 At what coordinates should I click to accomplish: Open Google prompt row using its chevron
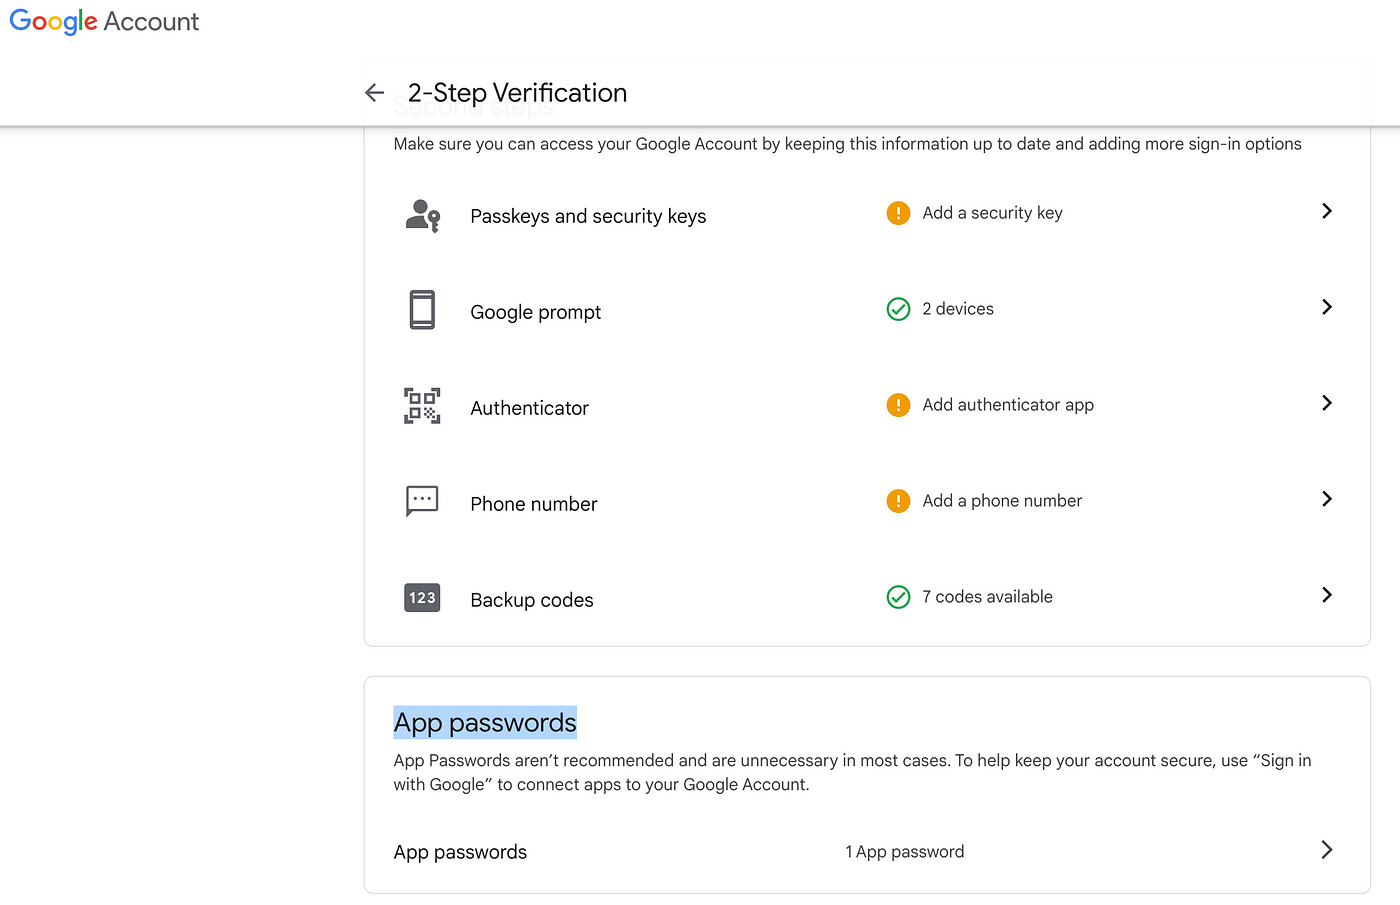tap(1326, 307)
